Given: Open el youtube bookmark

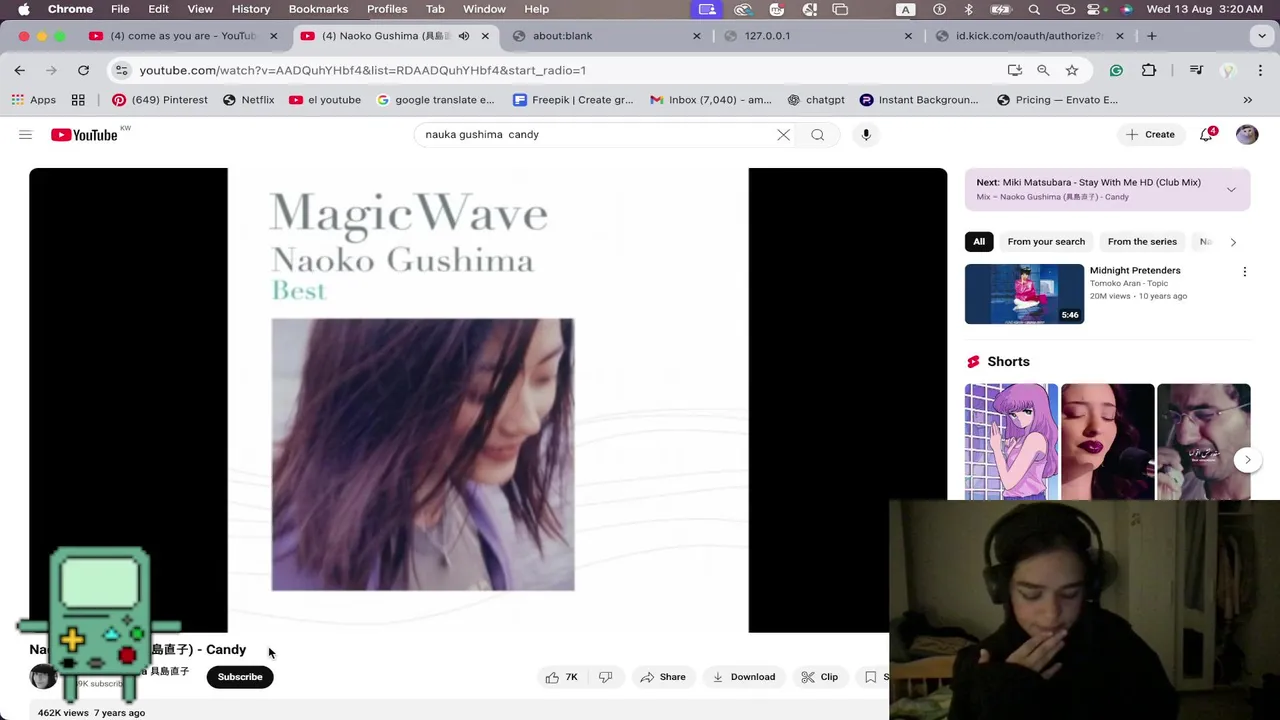Looking at the screenshot, I should pyautogui.click(x=325, y=100).
